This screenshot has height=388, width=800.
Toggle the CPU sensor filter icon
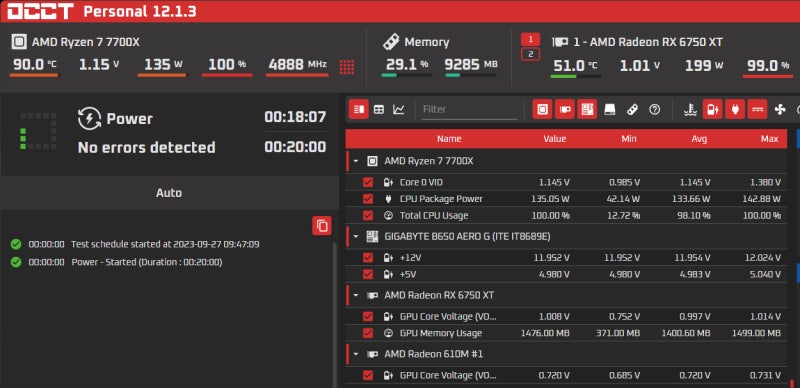click(x=542, y=109)
